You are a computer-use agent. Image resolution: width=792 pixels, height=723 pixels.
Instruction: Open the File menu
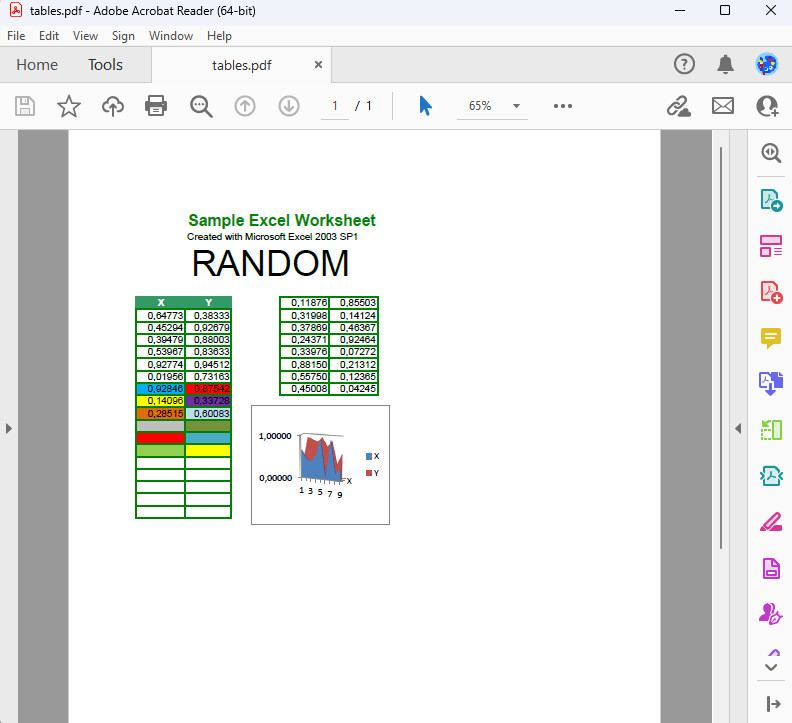16,36
